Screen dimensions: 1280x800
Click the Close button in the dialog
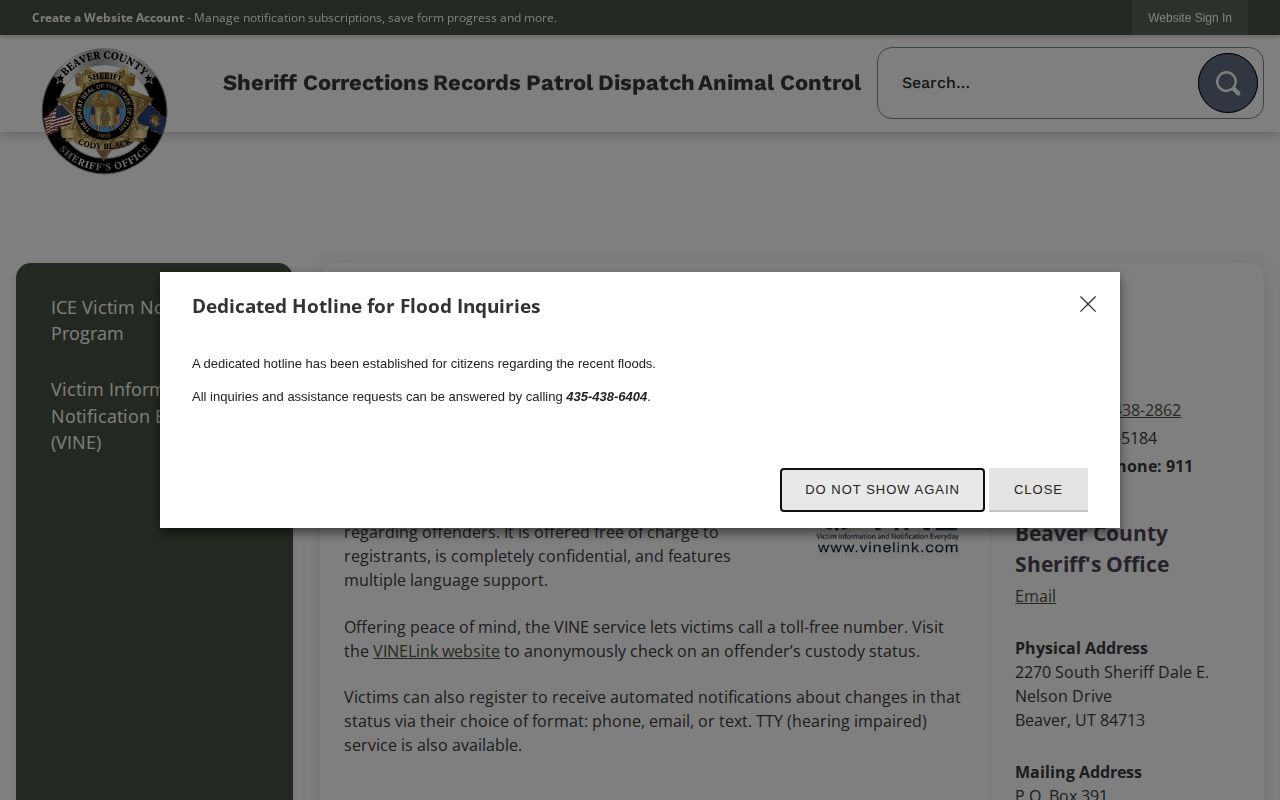coord(1038,490)
